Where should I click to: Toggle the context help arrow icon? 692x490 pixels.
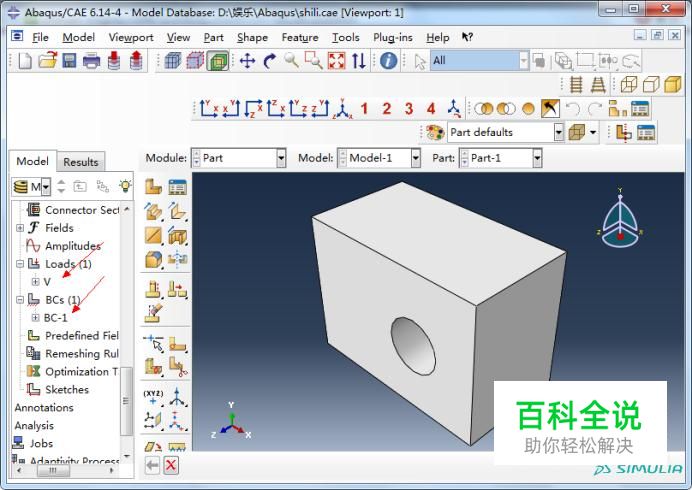point(467,37)
